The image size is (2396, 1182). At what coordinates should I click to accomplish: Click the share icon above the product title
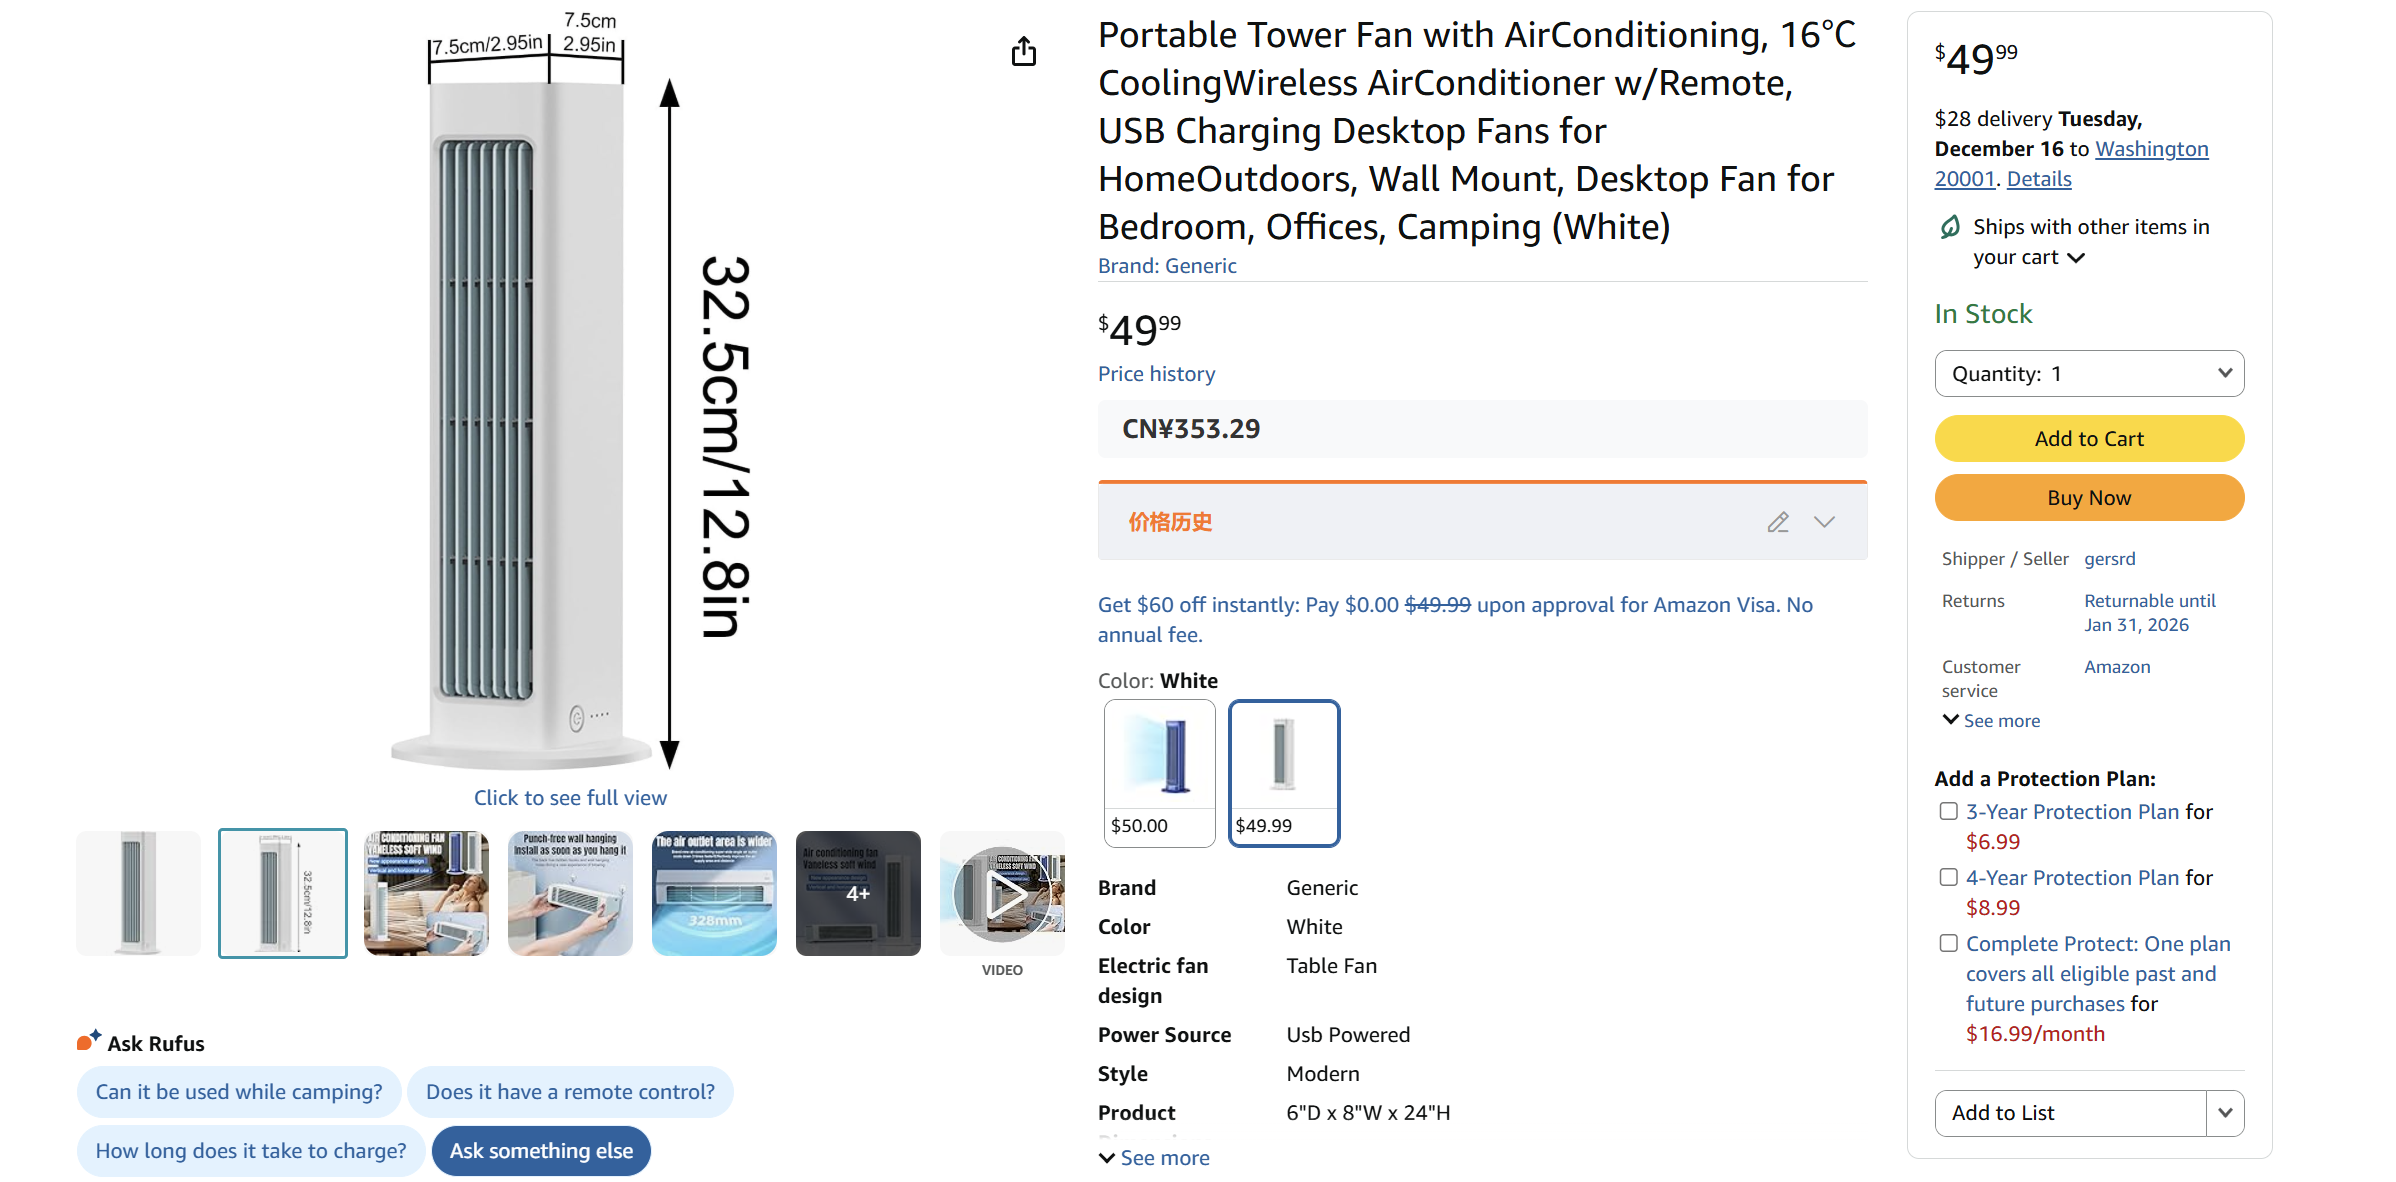[1024, 52]
